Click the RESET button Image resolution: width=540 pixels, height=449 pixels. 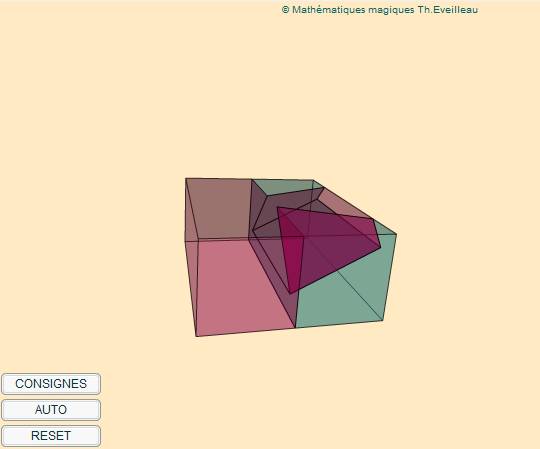[x=51, y=436]
